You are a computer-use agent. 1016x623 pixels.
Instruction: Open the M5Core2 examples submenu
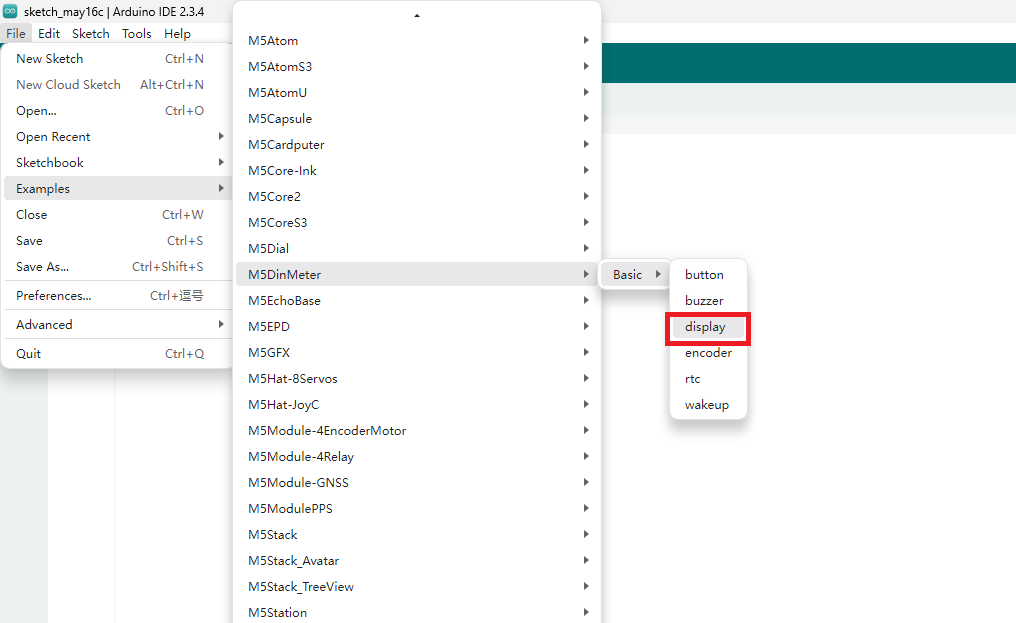417,196
